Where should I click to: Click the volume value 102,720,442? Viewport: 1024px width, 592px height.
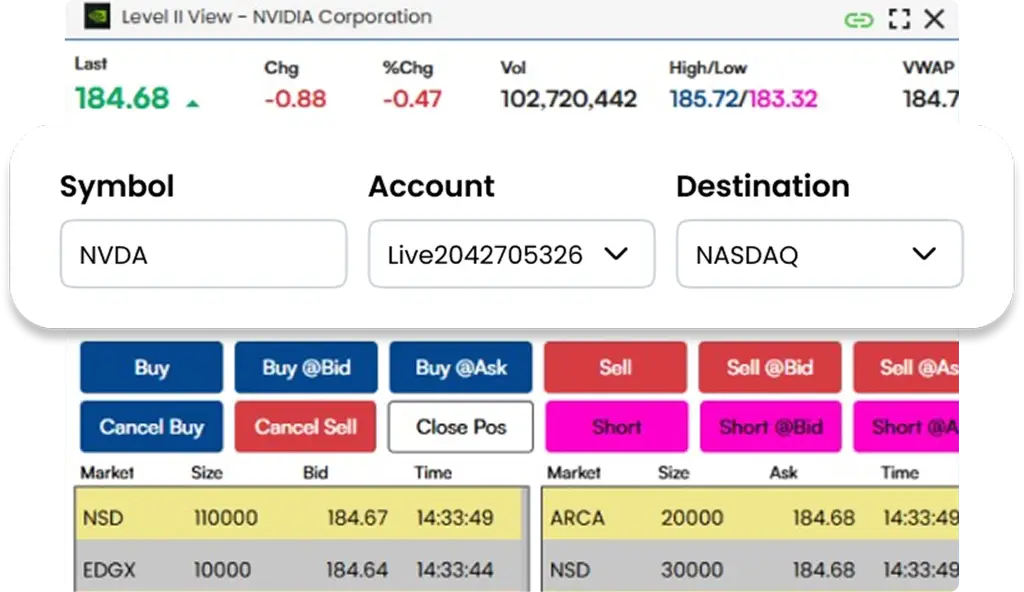tap(568, 99)
